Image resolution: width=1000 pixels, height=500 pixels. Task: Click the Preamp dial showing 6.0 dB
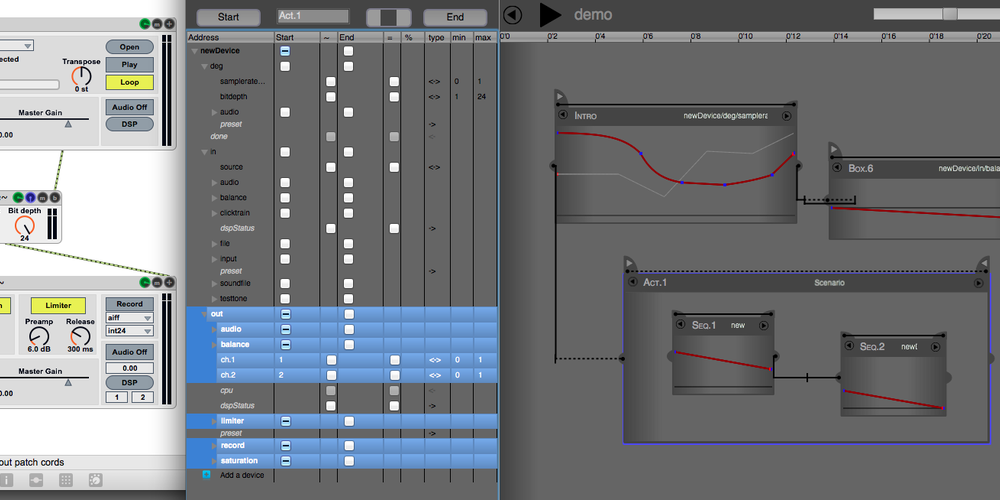pos(39,336)
